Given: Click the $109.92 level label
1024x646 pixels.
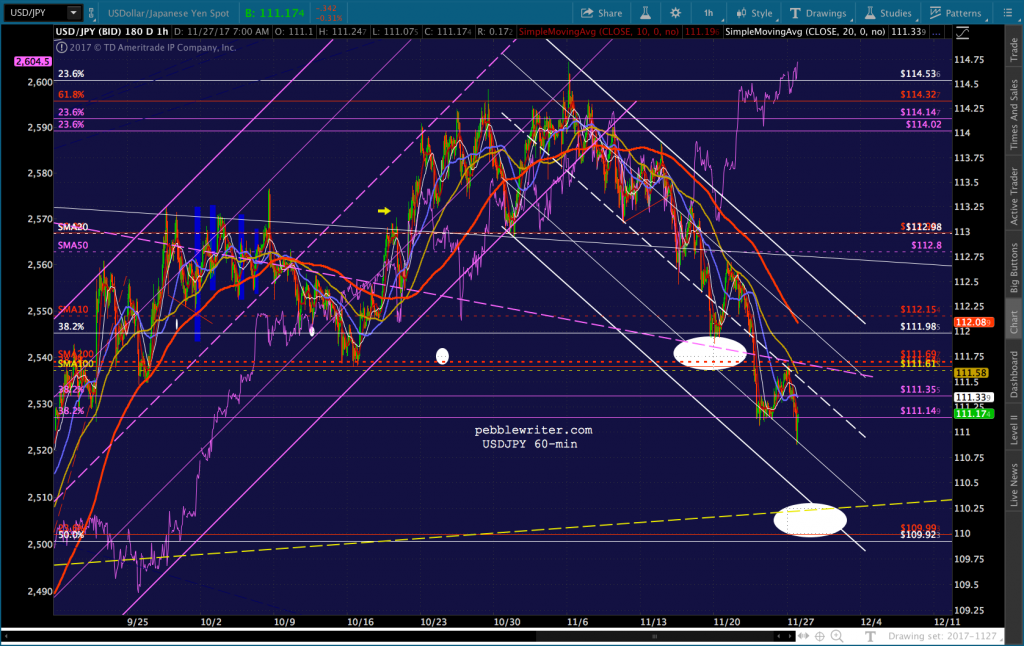Looking at the screenshot, I should pyautogui.click(x=920, y=534).
